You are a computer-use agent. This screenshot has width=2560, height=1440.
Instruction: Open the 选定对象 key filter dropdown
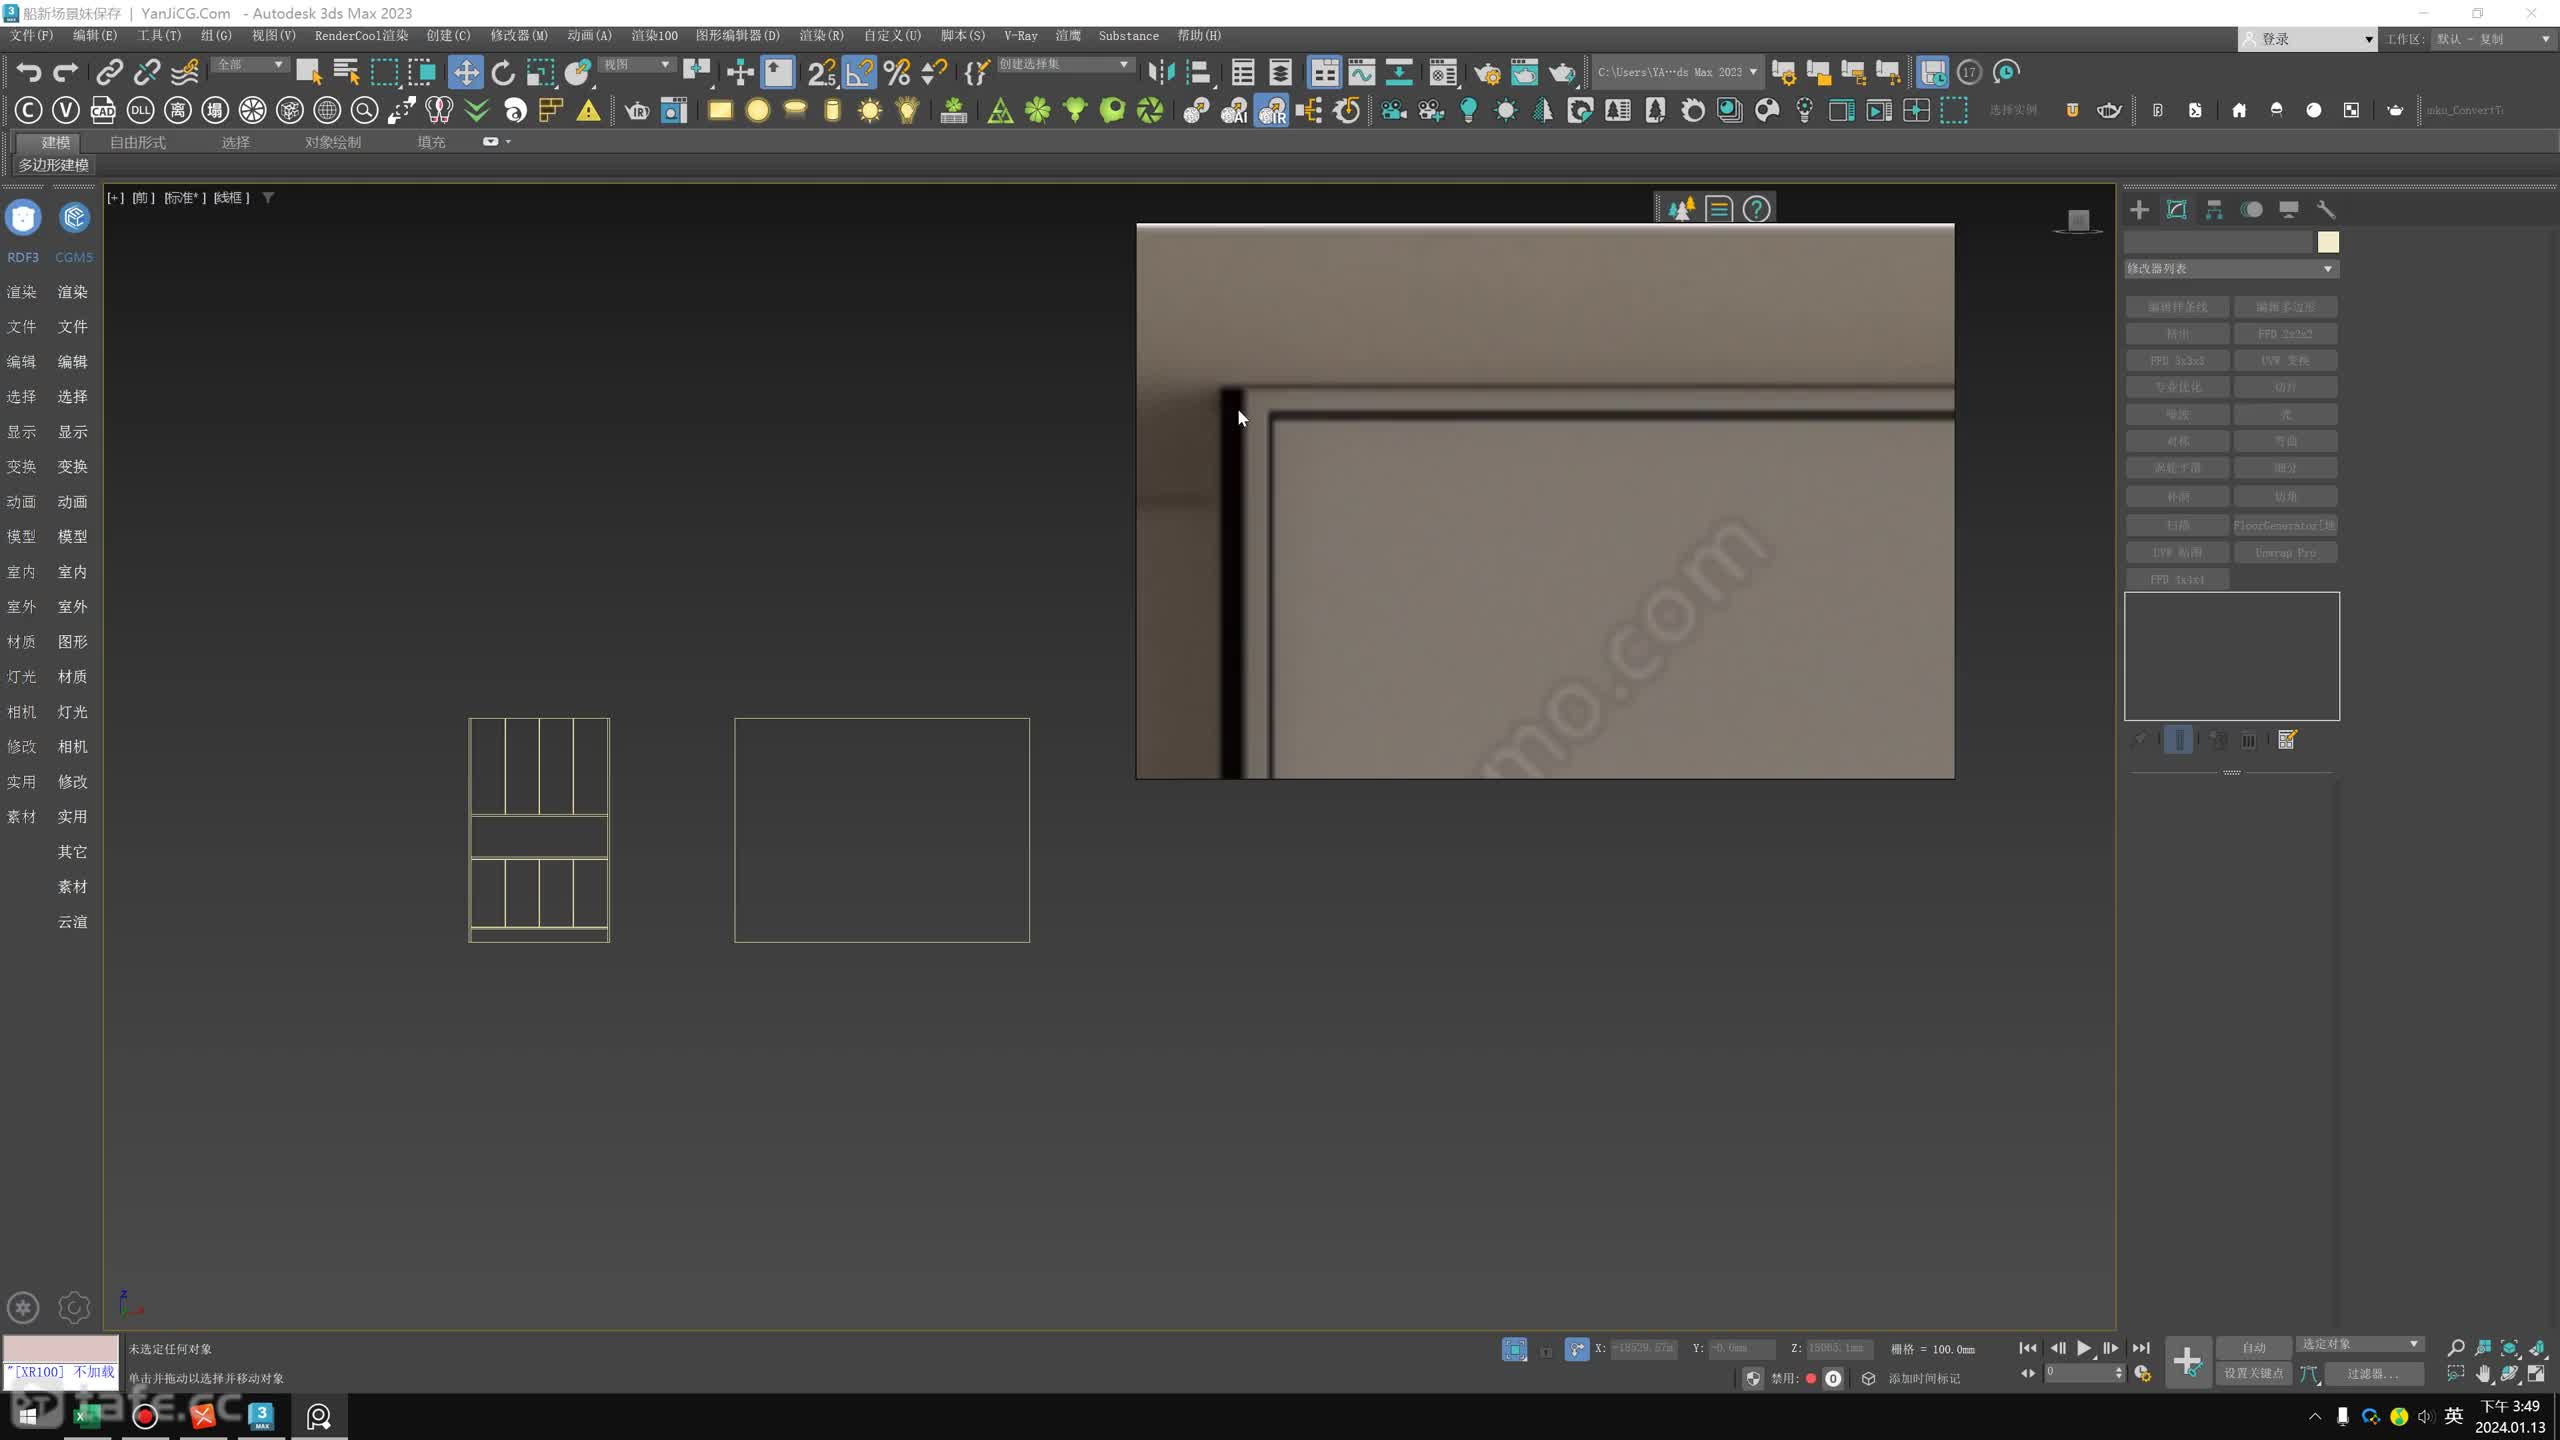2359,1344
